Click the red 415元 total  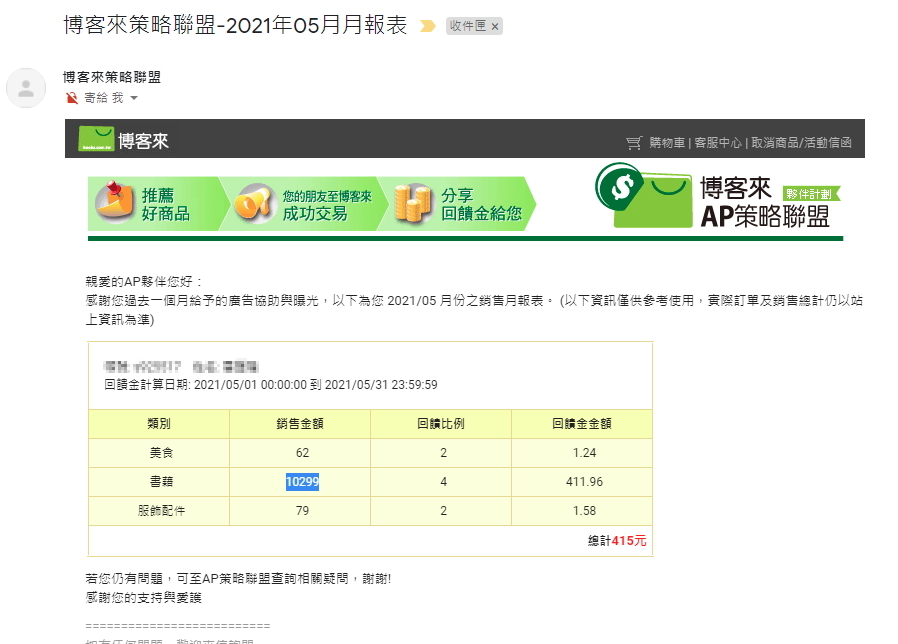629,541
